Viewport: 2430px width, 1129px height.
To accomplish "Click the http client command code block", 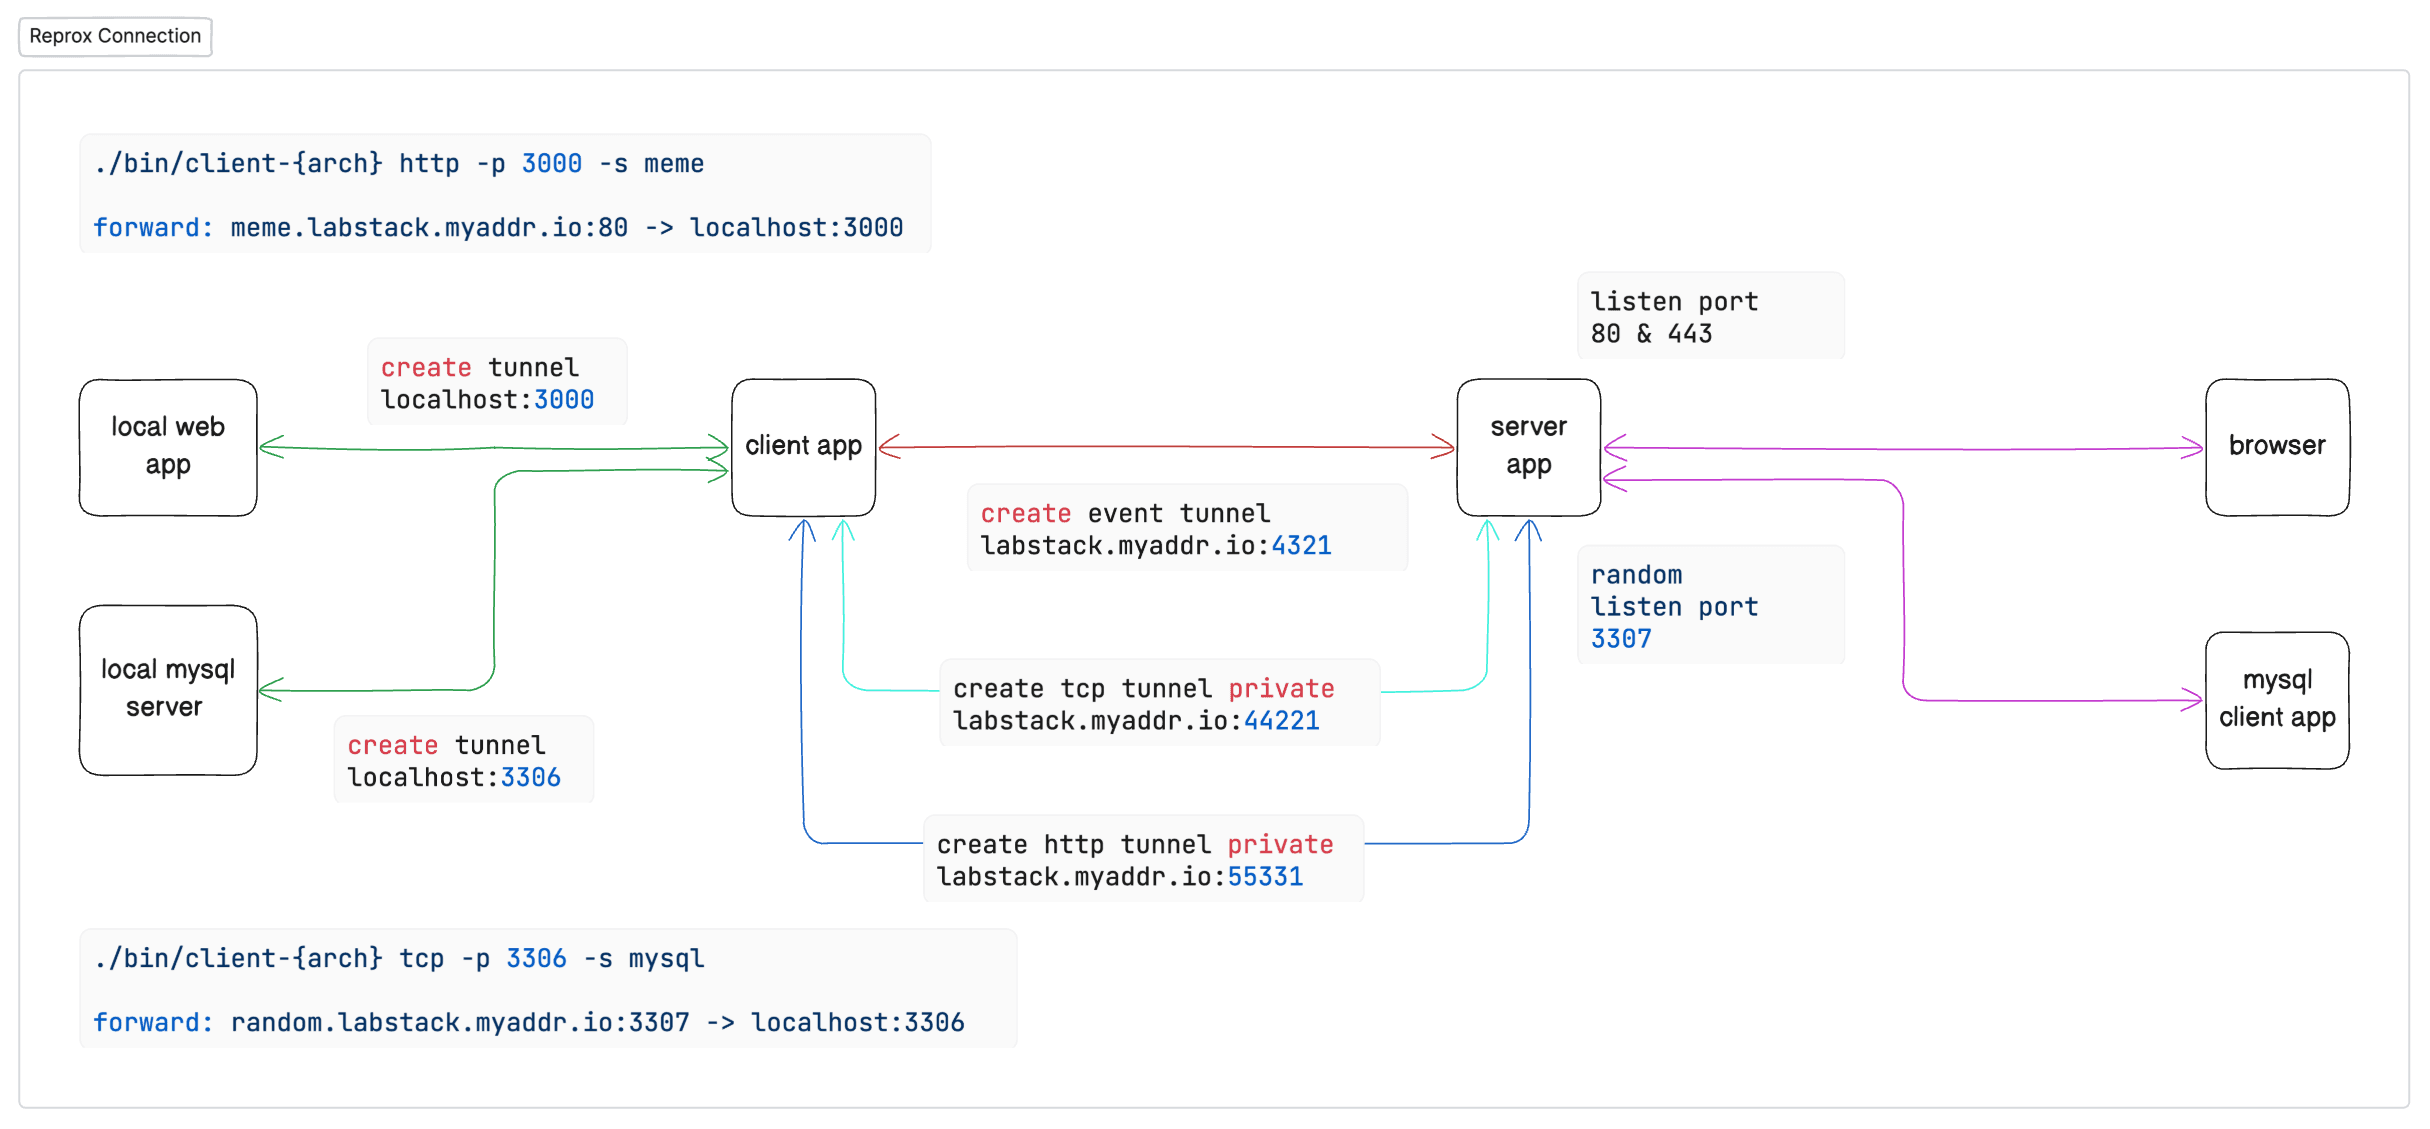I will point(505,194).
